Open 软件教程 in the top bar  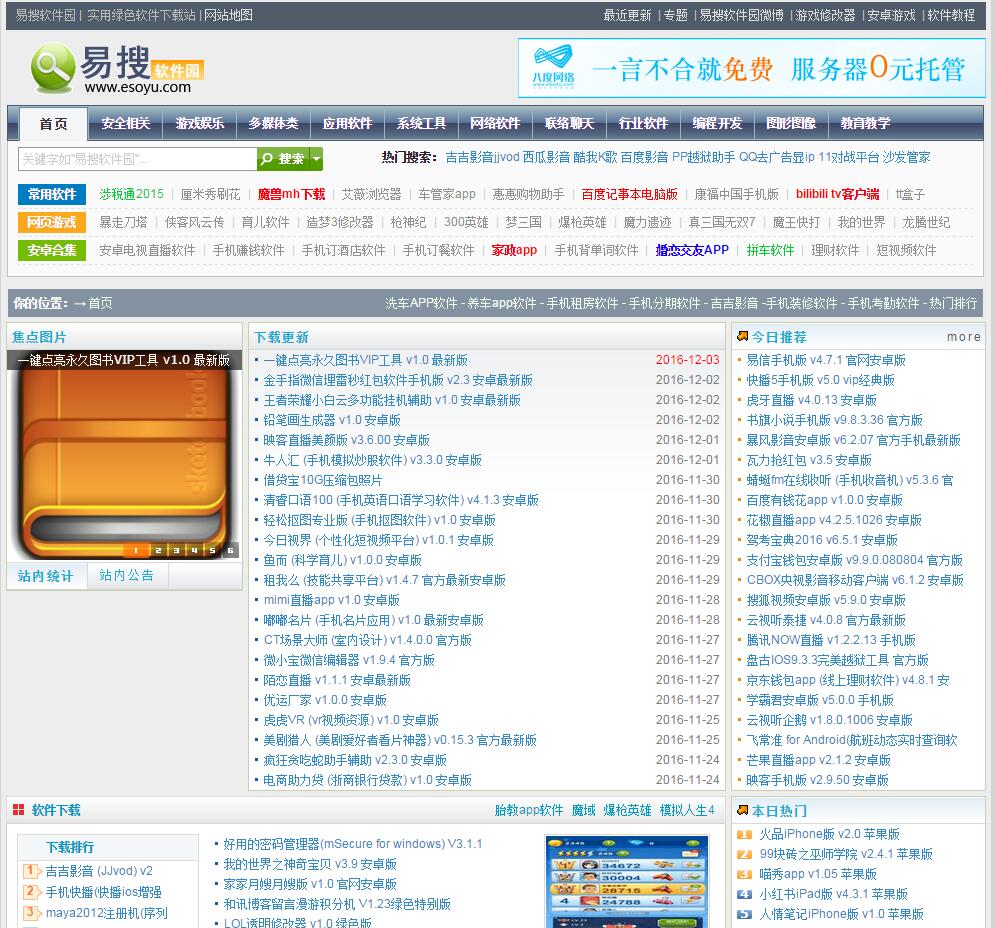pos(951,15)
